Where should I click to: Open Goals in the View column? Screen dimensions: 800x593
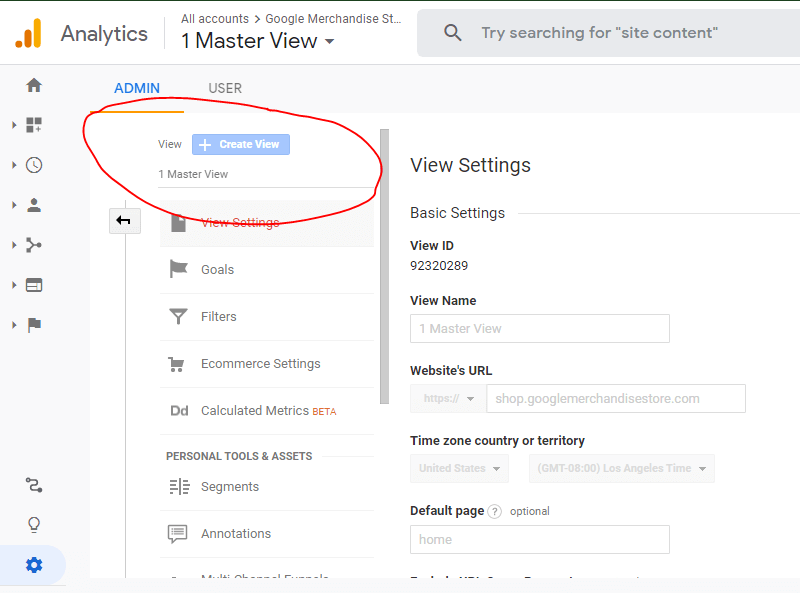217,269
